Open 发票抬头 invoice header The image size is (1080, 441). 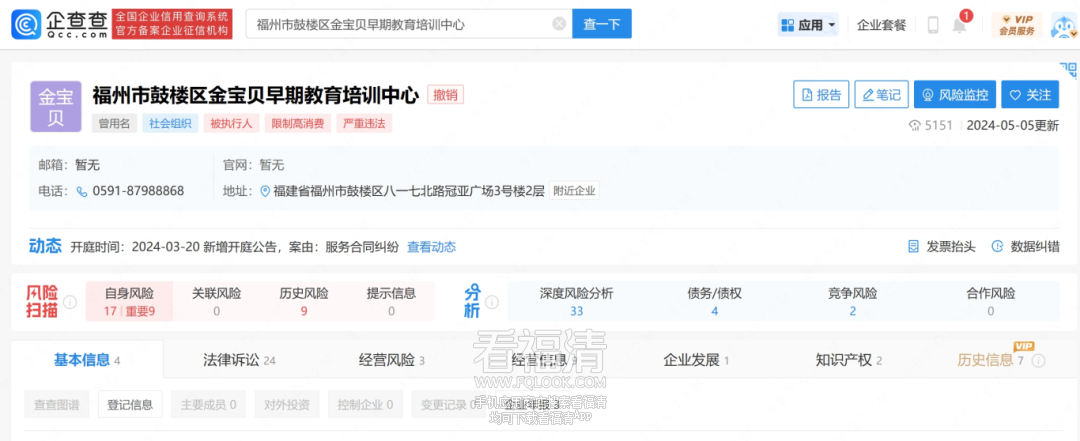click(x=941, y=247)
